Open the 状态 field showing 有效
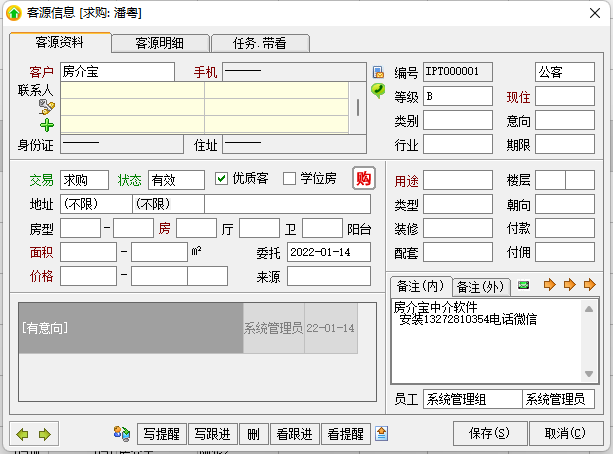The image size is (613, 454). pos(176,180)
